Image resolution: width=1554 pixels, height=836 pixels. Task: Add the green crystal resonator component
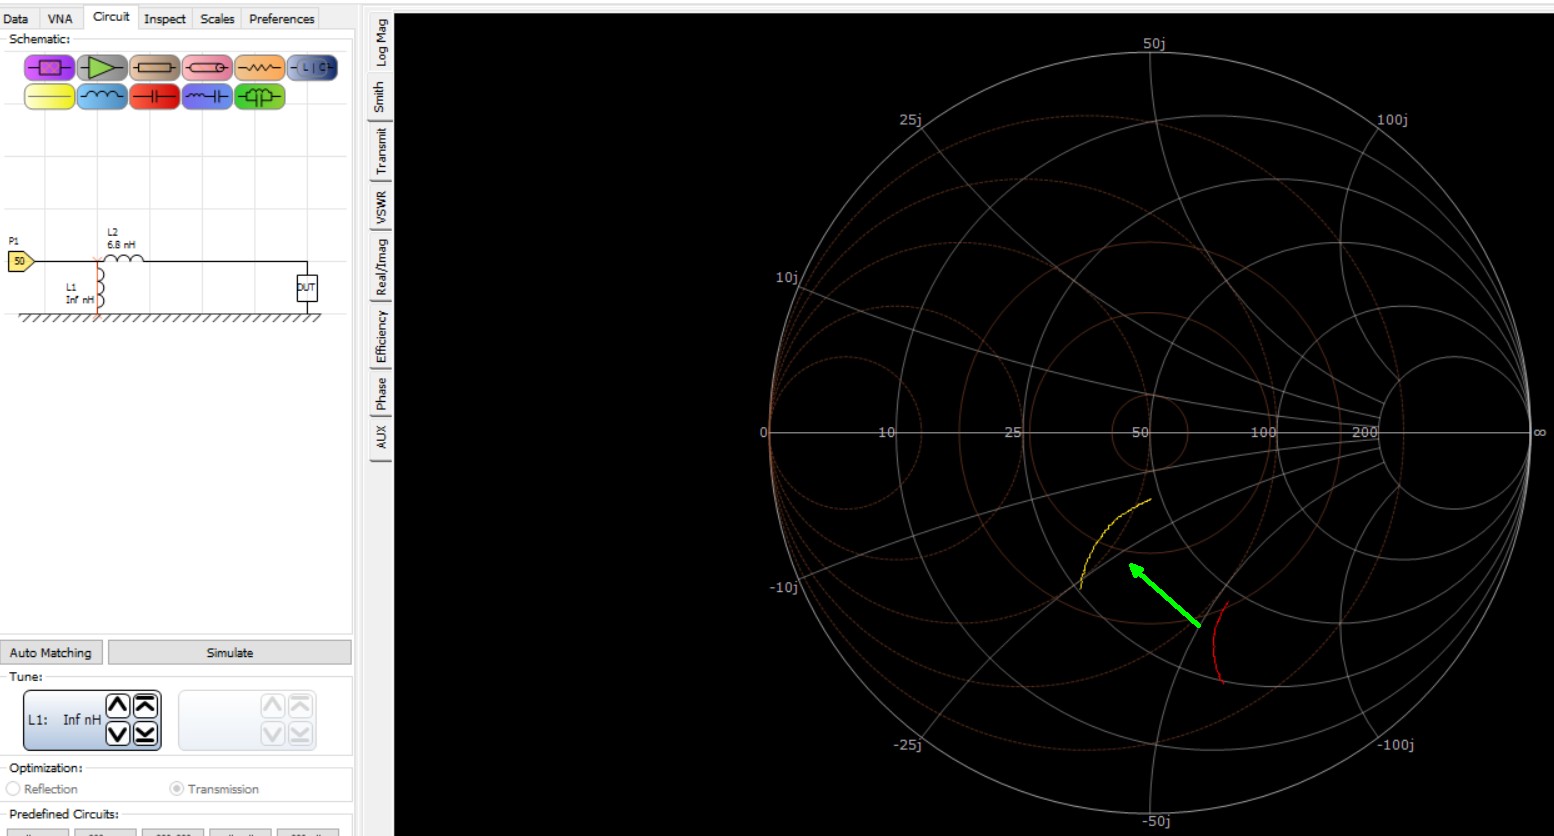[259, 97]
